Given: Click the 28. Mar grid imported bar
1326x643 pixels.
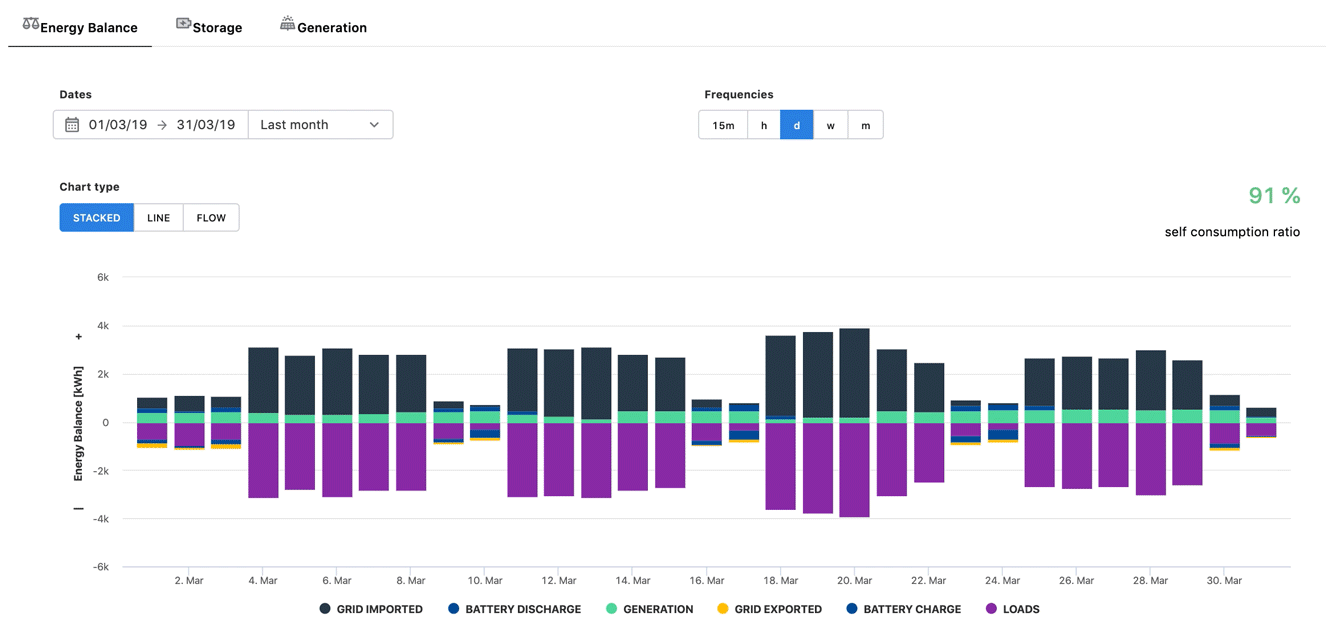Looking at the screenshot, I should [1150, 380].
